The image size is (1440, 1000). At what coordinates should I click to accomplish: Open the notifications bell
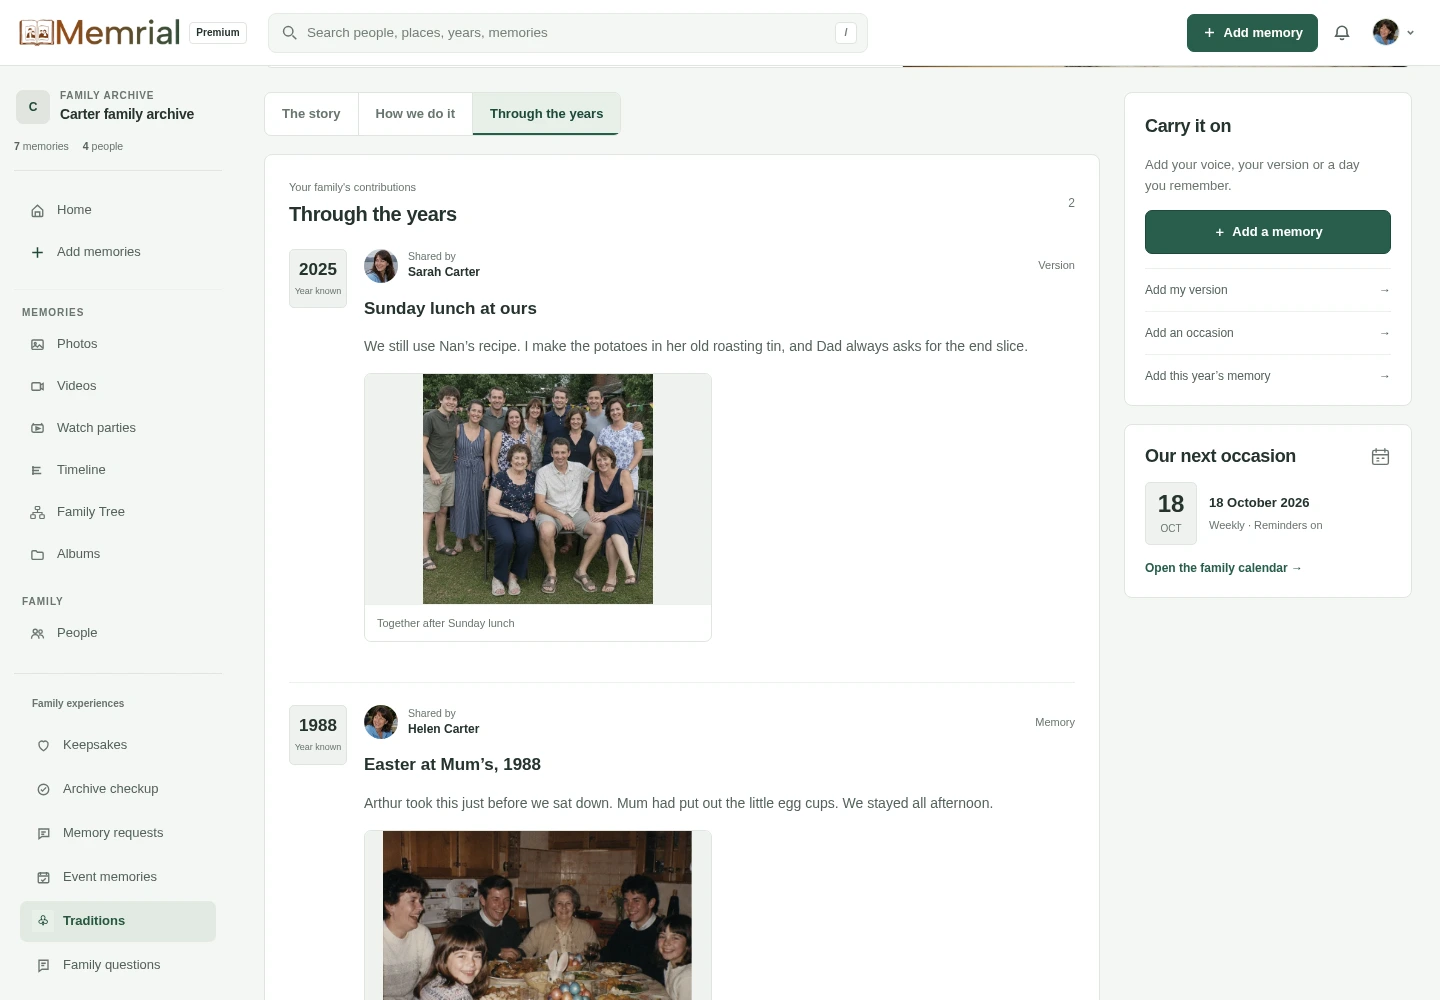[x=1342, y=33]
